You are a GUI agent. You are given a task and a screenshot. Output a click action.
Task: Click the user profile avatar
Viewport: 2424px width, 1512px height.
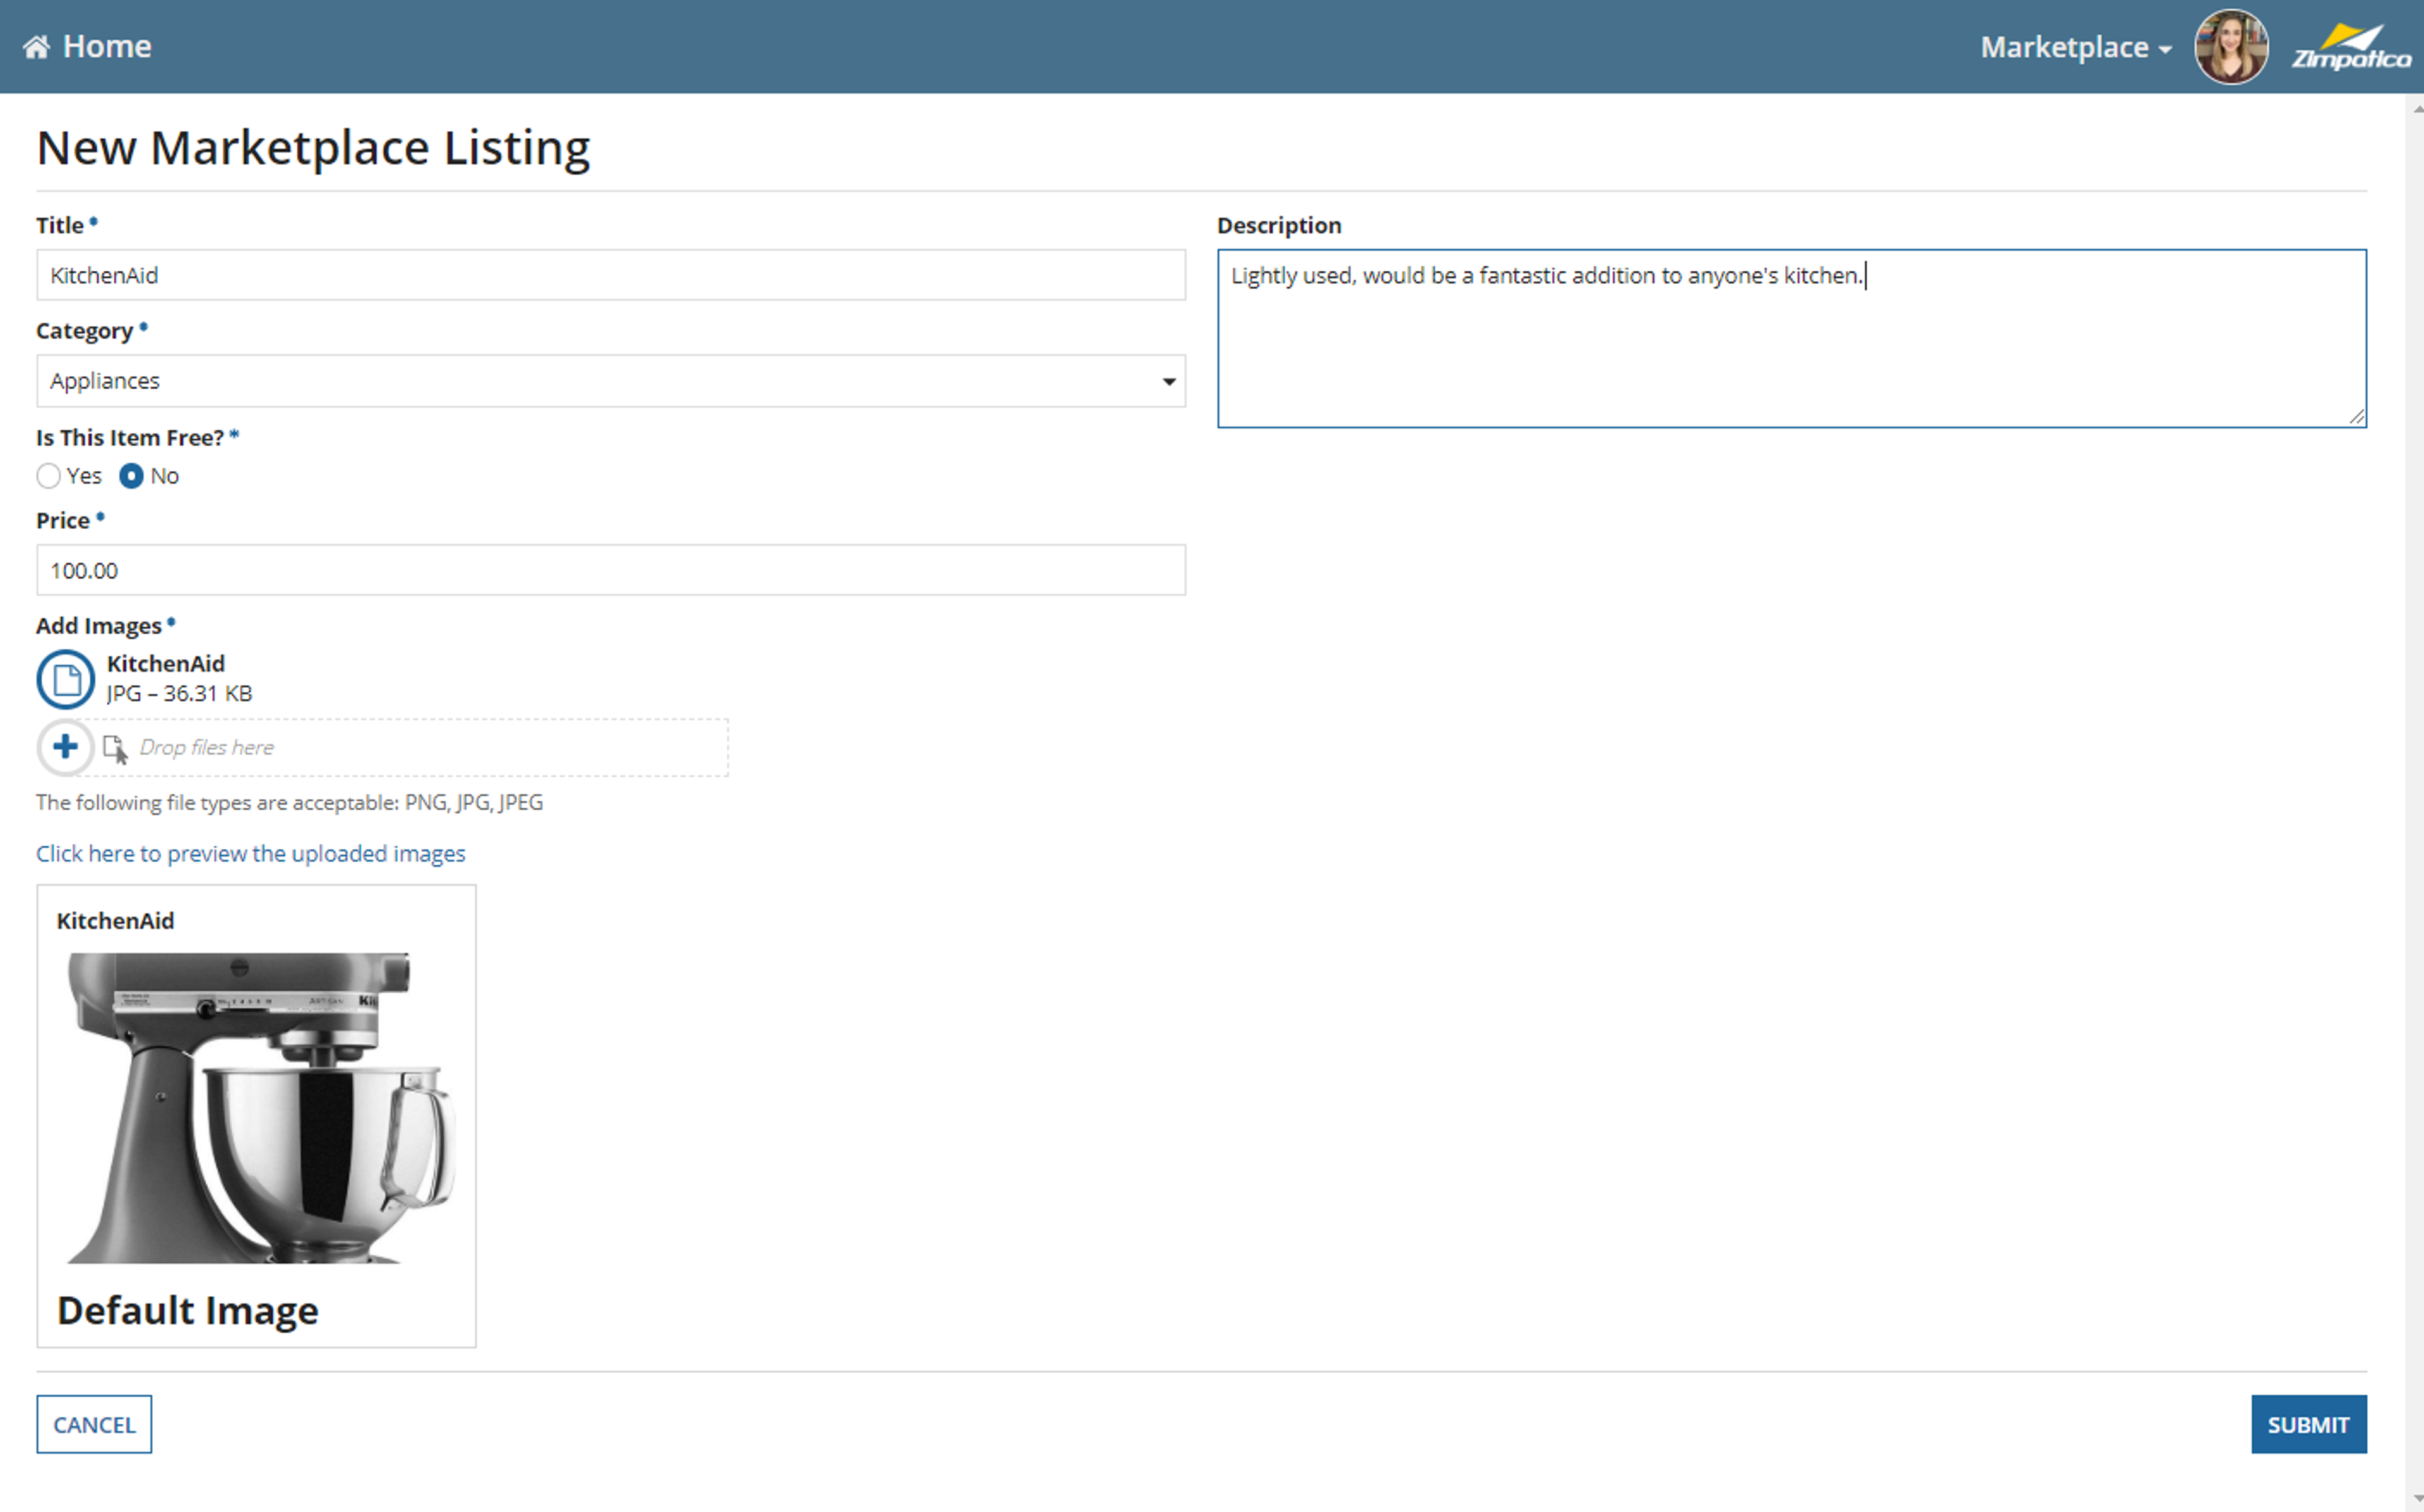point(2231,47)
